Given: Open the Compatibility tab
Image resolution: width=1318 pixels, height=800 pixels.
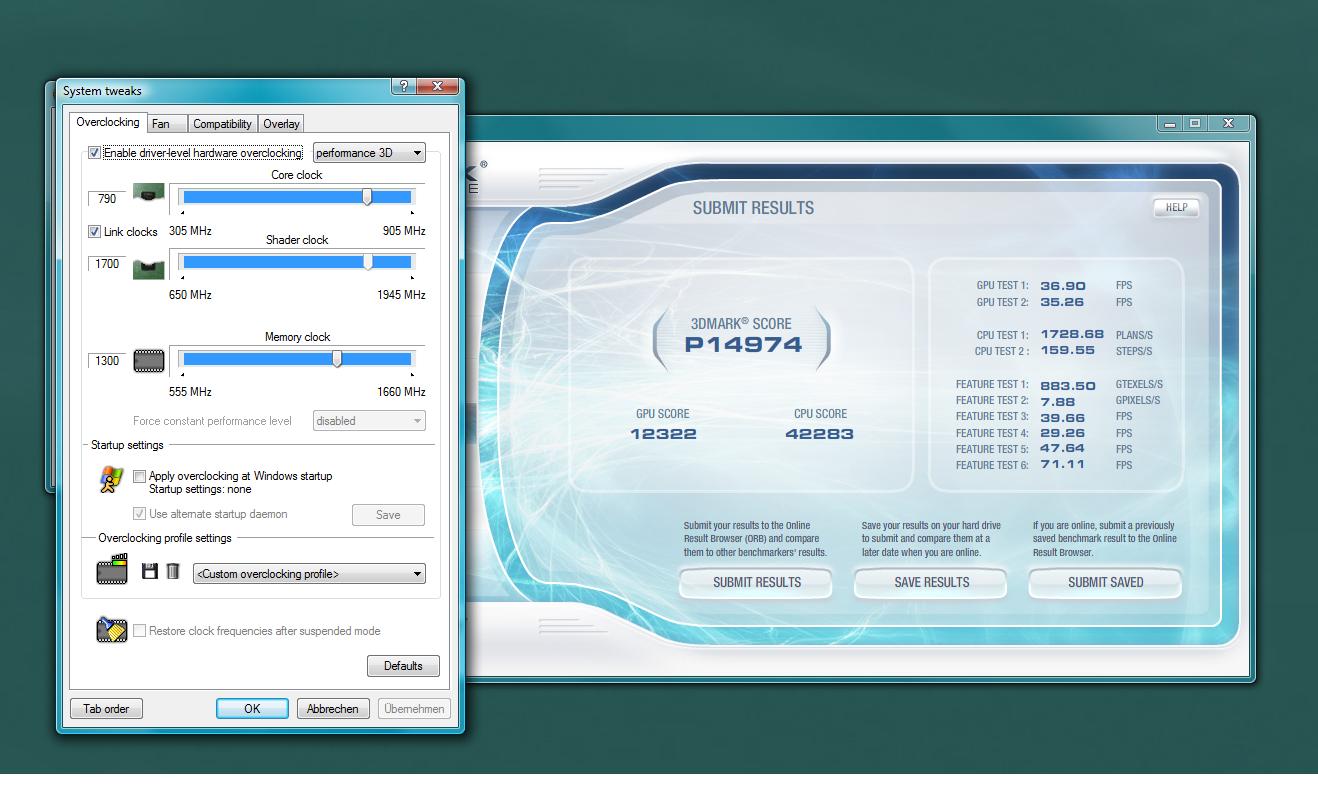Looking at the screenshot, I should [222, 124].
